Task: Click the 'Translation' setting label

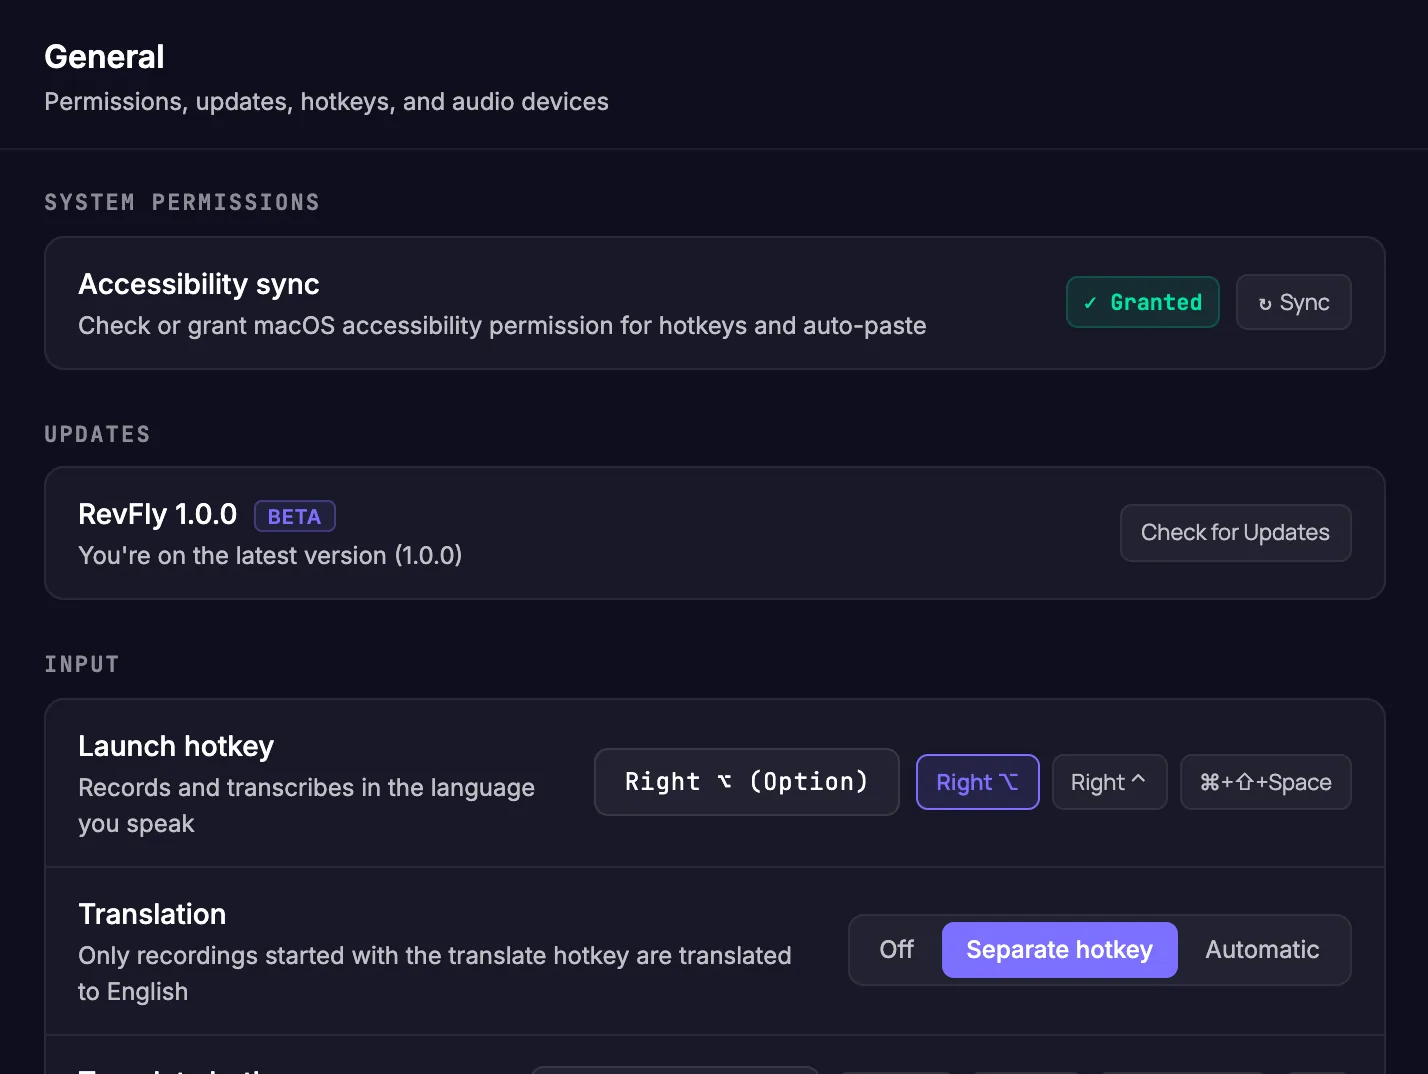Action: 152,915
